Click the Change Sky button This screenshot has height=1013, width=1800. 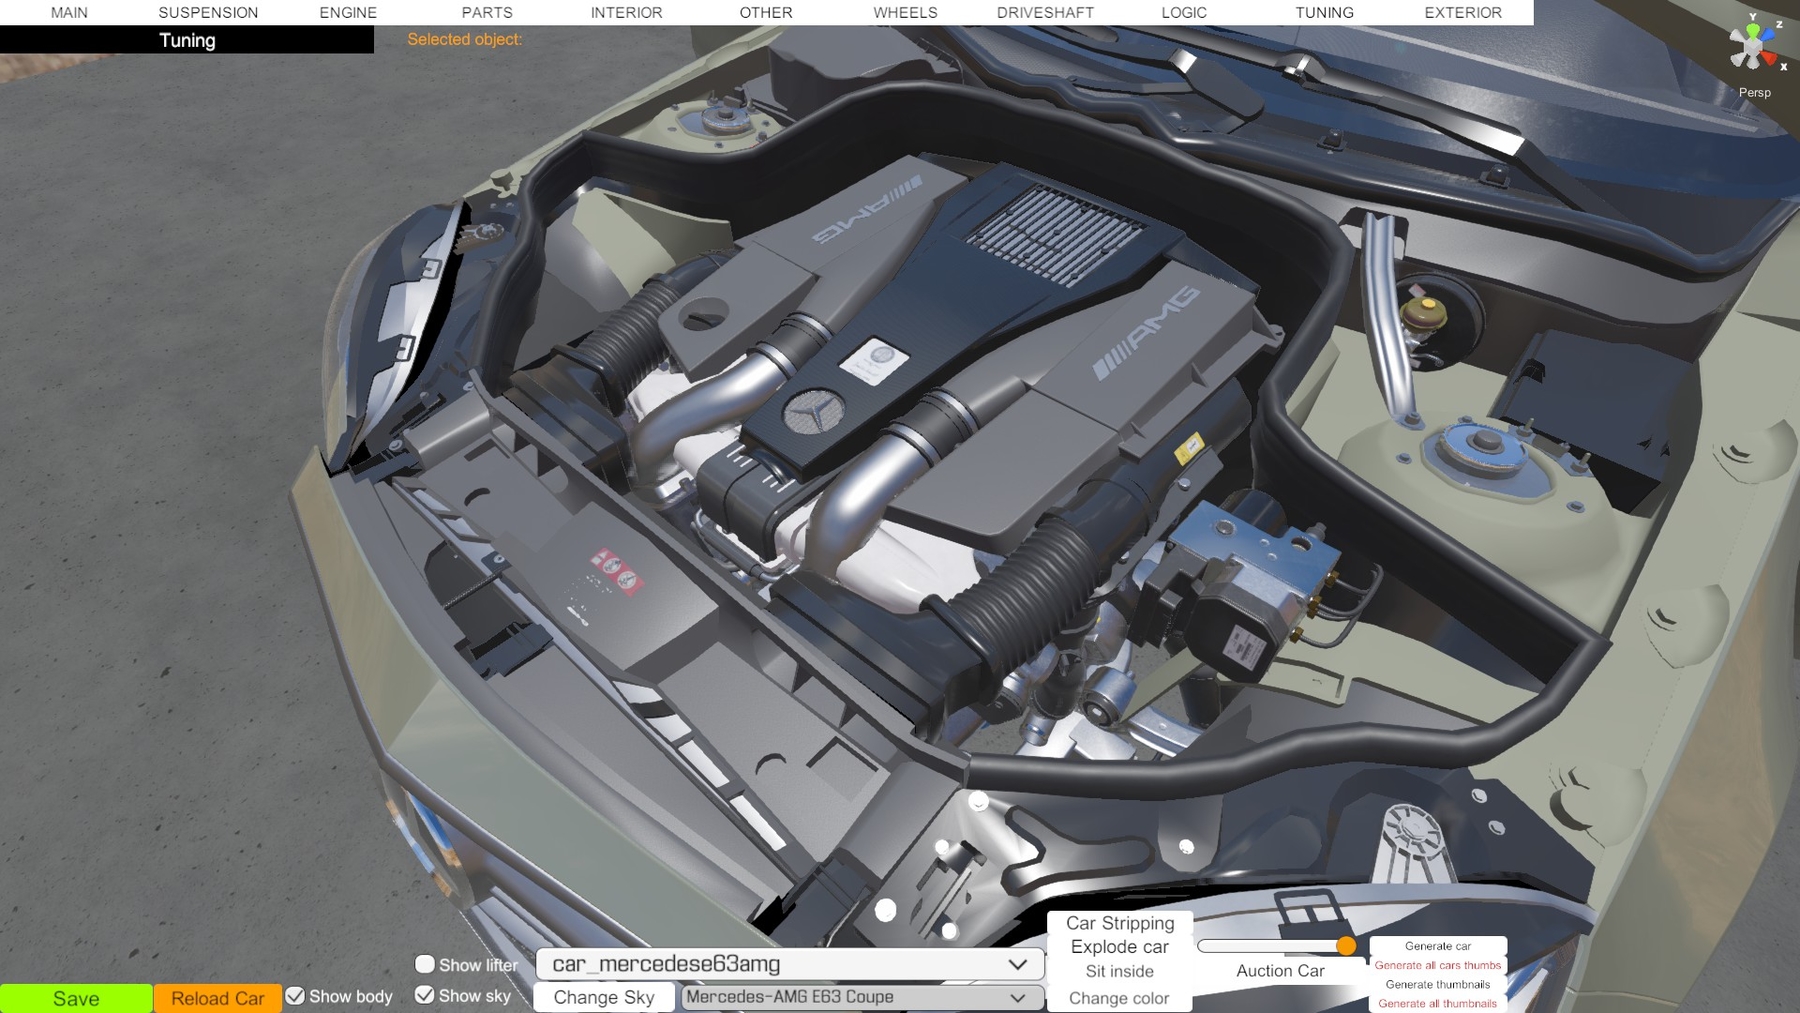[603, 997]
